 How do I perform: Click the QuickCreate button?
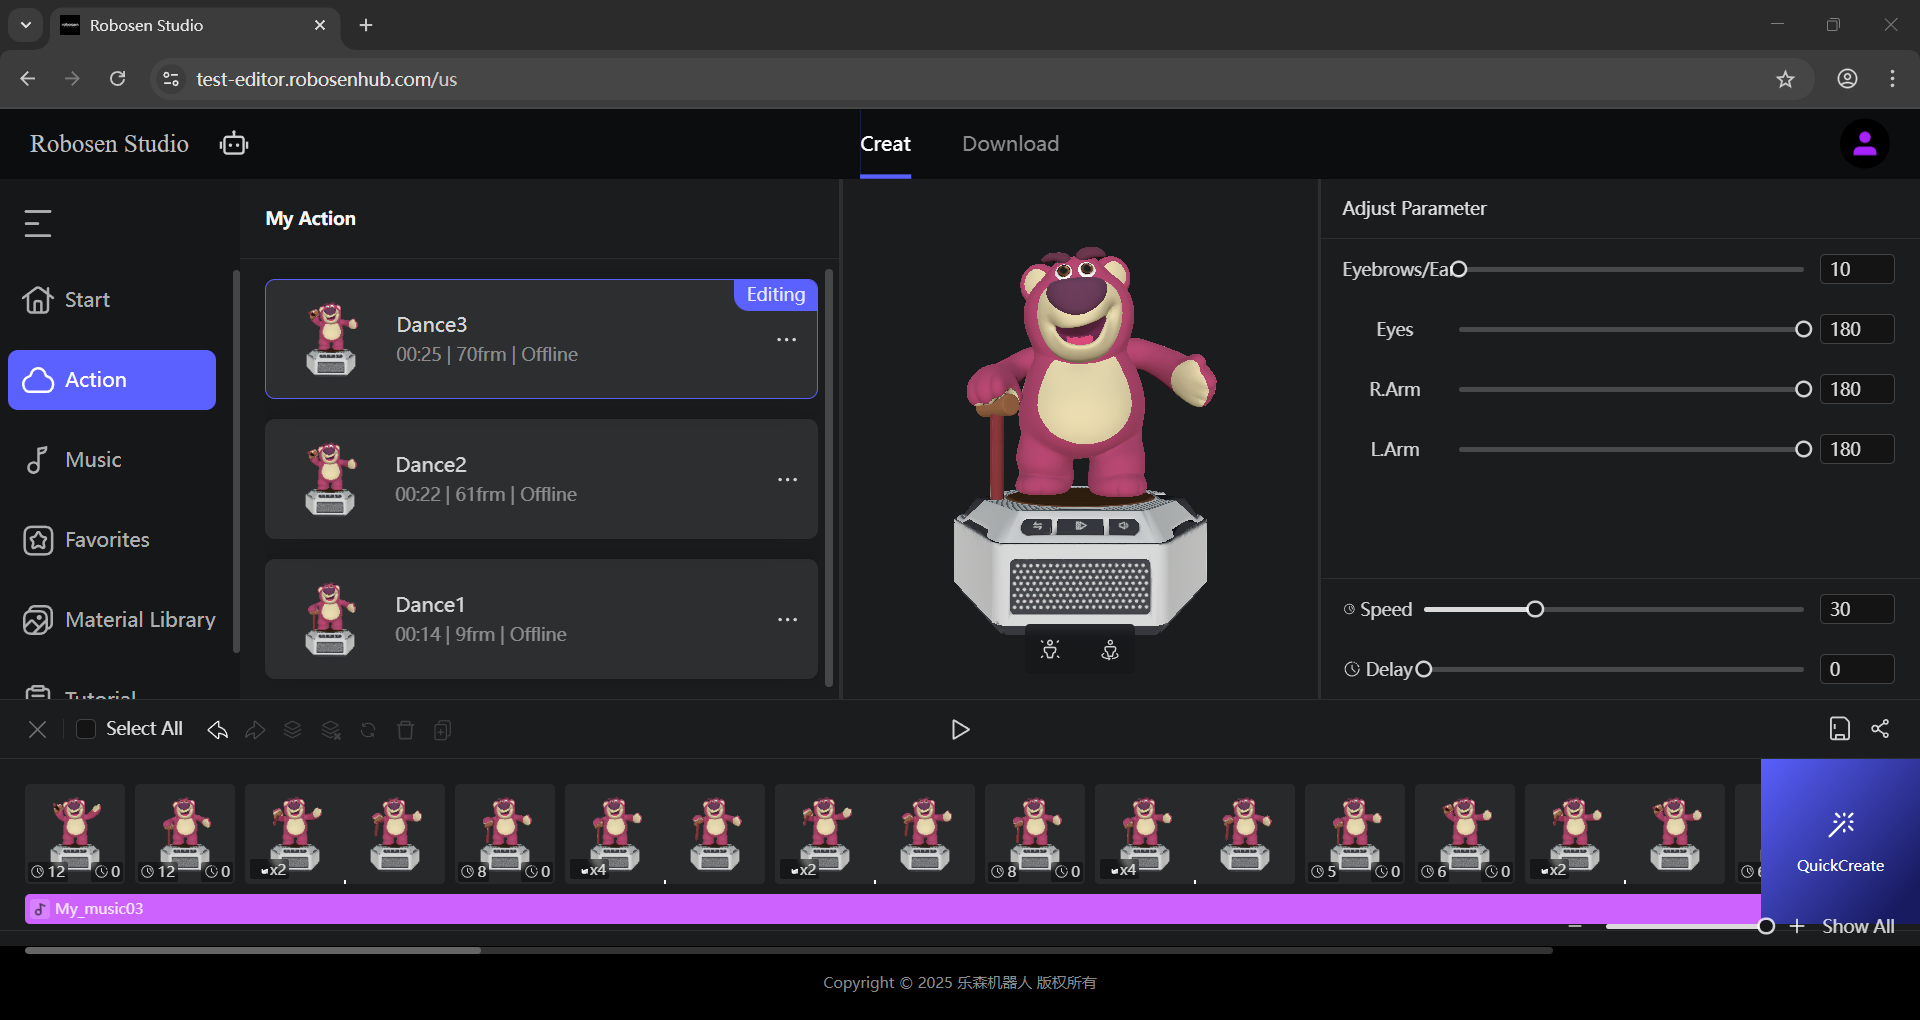tap(1840, 840)
